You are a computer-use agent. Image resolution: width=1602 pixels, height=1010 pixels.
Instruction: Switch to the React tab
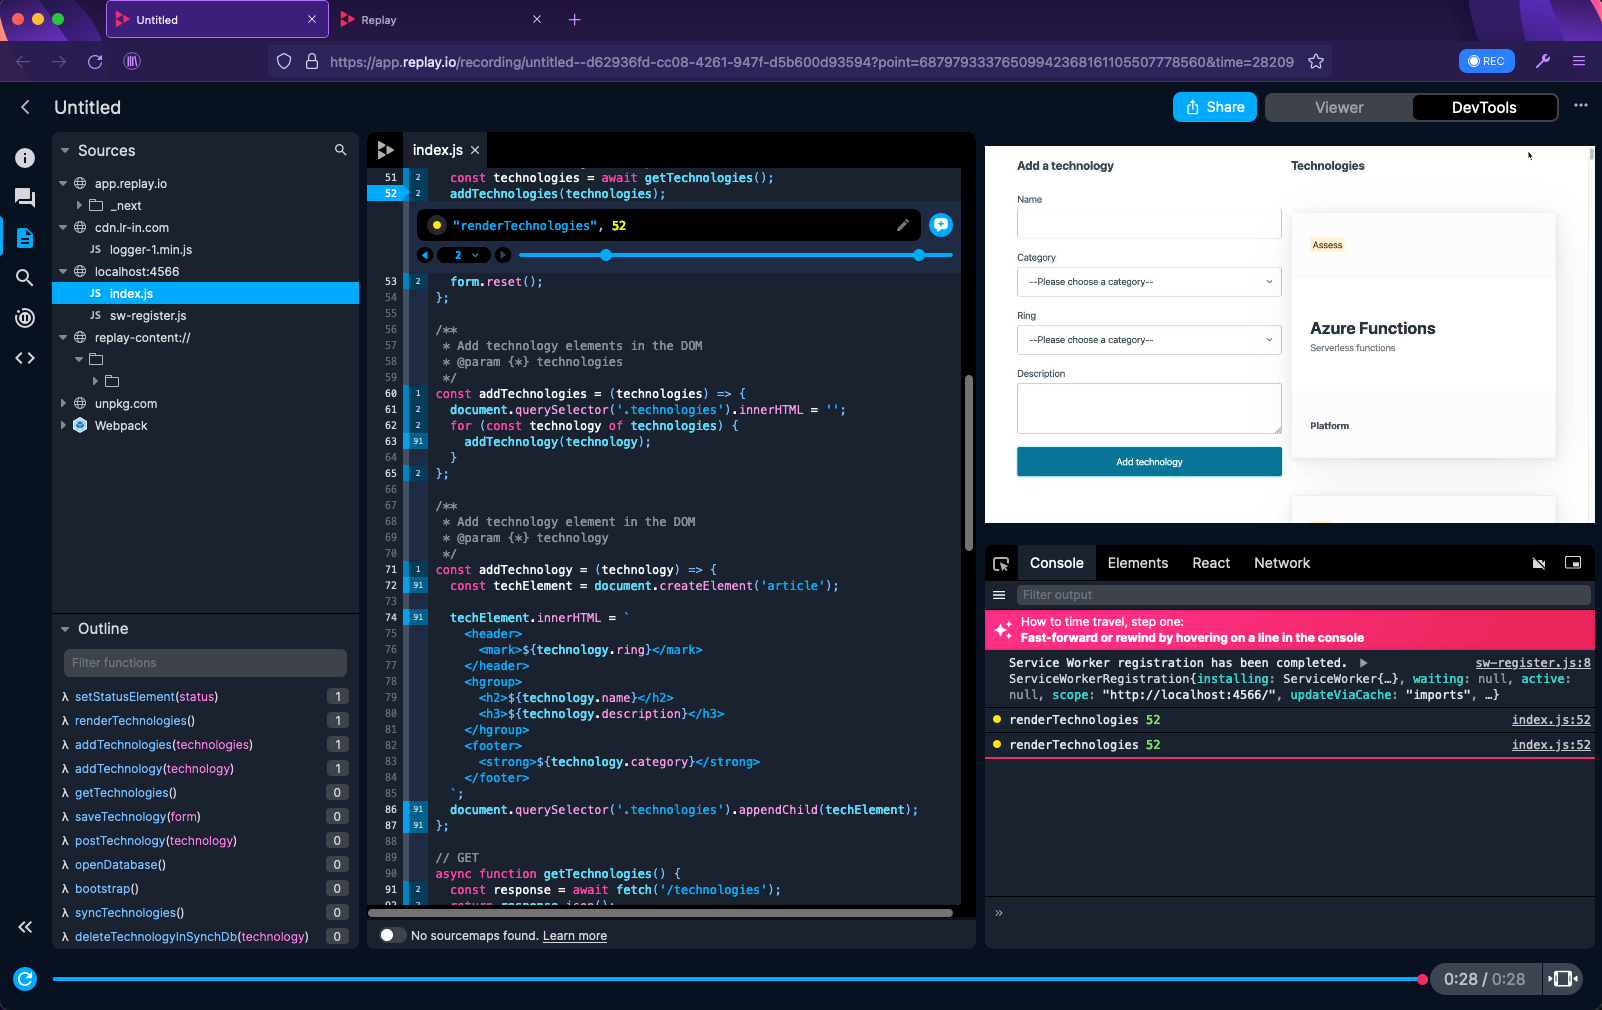click(x=1211, y=563)
